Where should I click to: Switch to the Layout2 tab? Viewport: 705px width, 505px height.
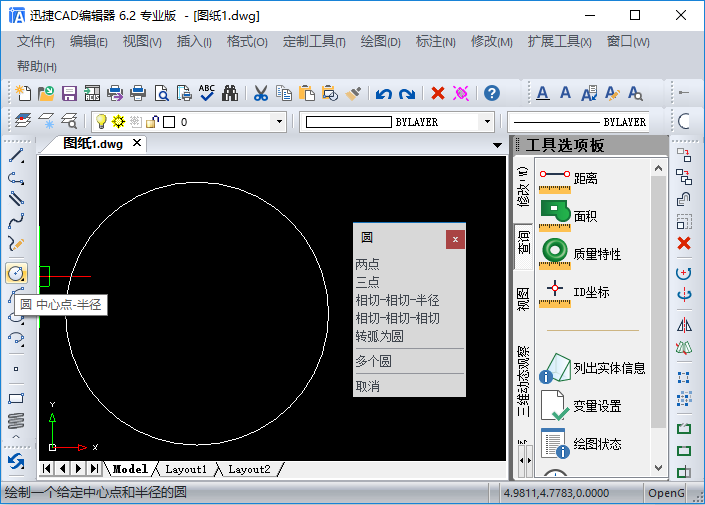tap(249, 469)
